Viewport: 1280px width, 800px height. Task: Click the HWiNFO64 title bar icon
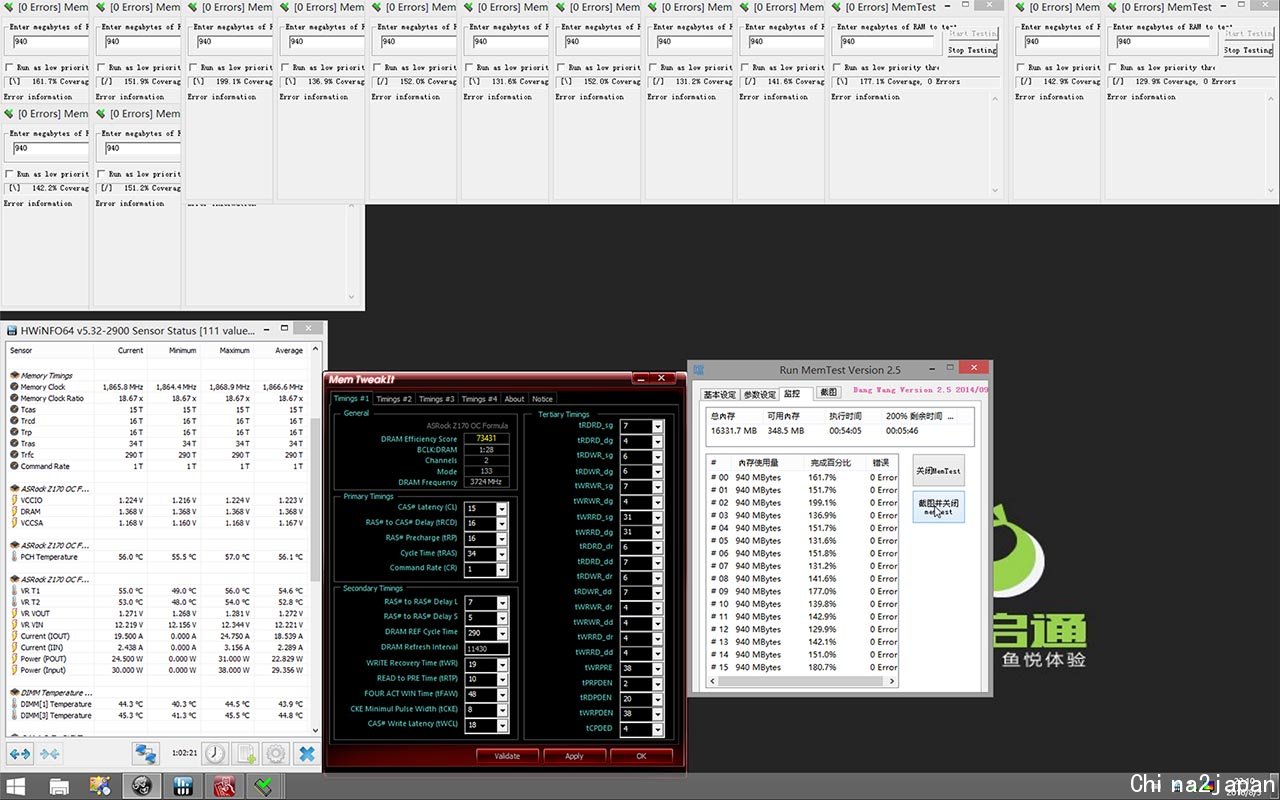(11, 329)
